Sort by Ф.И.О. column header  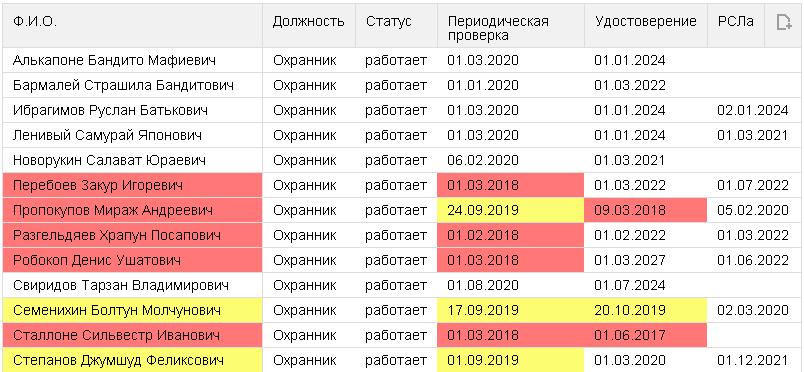pyautogui.click(x=132, y=26)
